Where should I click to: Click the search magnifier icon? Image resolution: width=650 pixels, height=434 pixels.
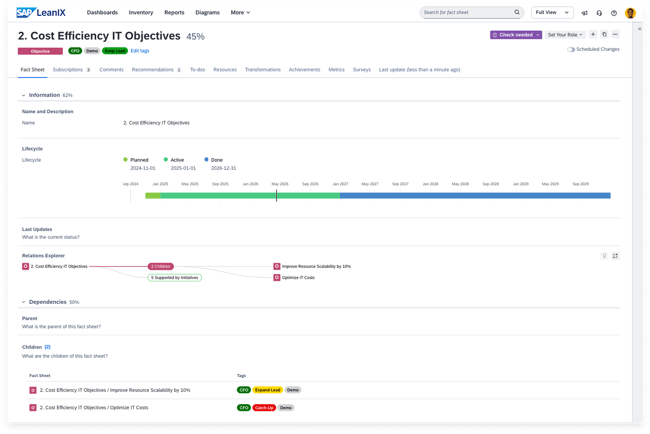click(517, 12)
